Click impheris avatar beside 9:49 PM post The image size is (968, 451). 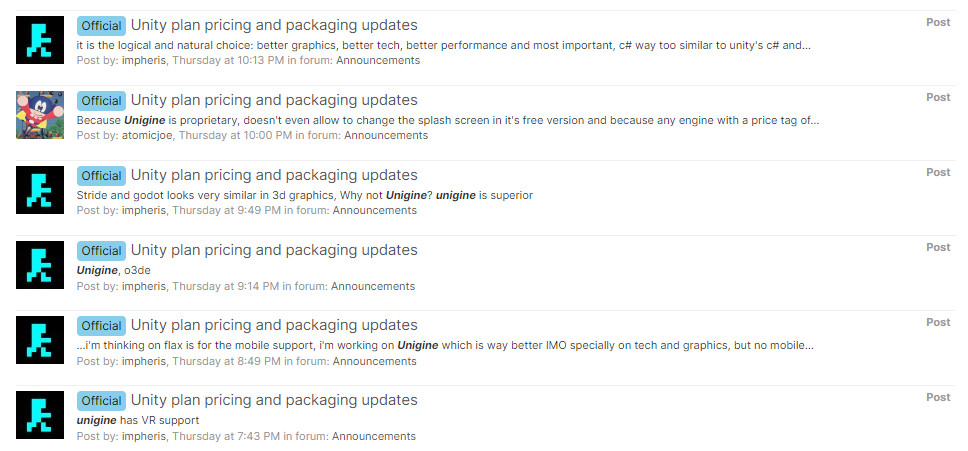point(40,190)
